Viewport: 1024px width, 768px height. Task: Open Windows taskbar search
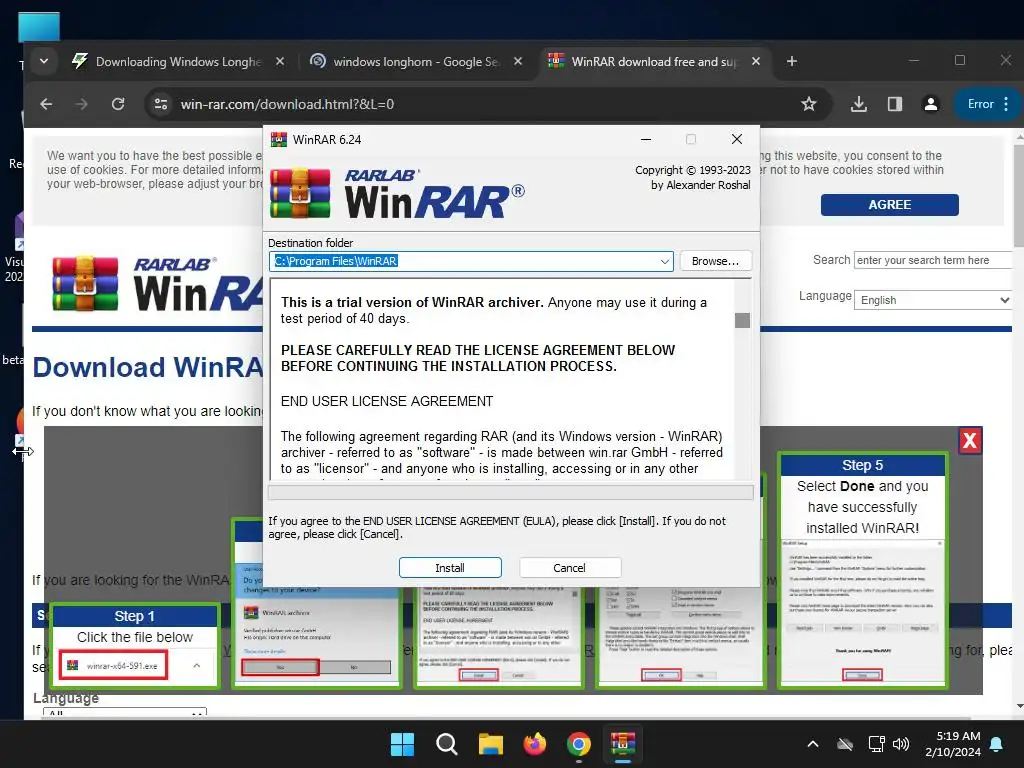click(447, 744)
